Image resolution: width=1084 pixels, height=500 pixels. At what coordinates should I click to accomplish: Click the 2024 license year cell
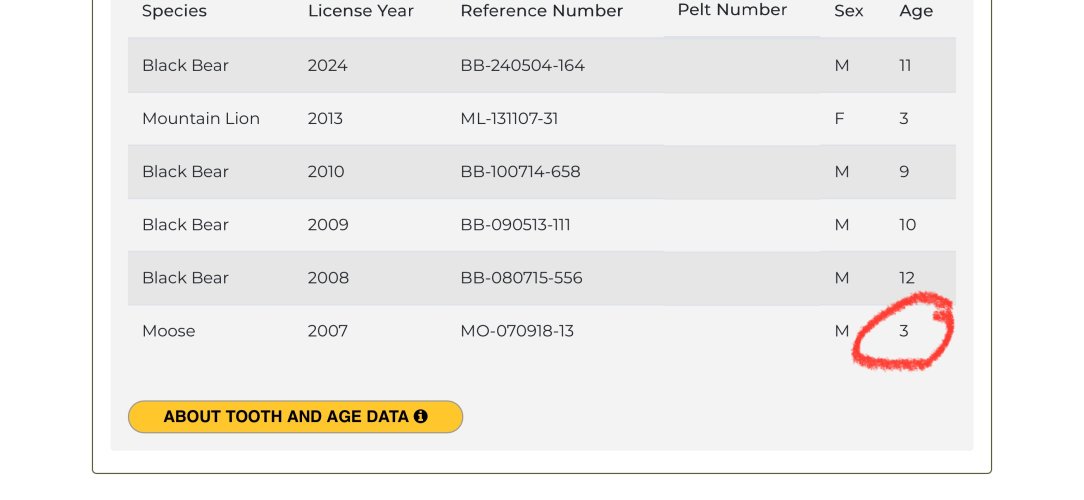325,65
